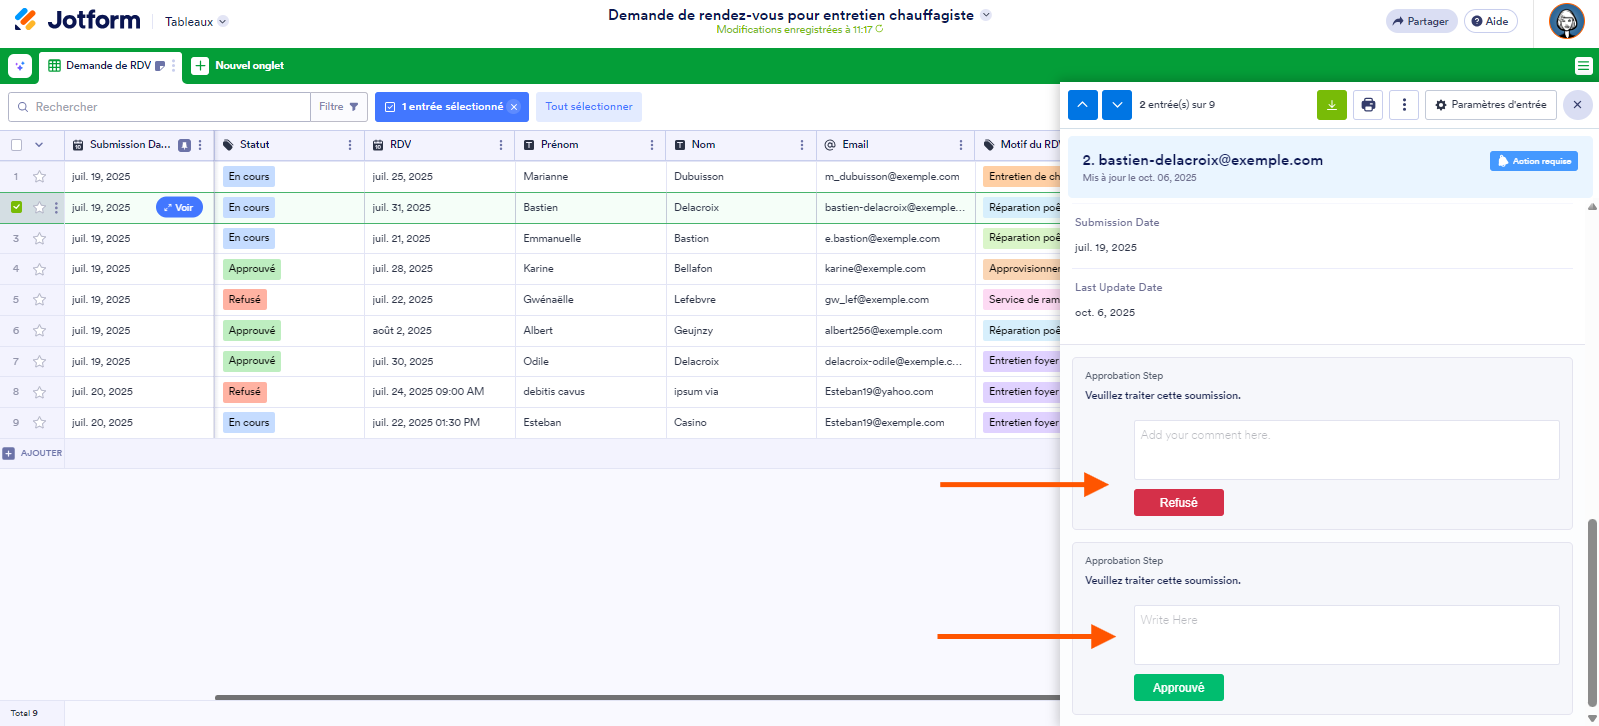
Task: Click Refusé status for Gwénaëlle
Action: coord(245,300)
